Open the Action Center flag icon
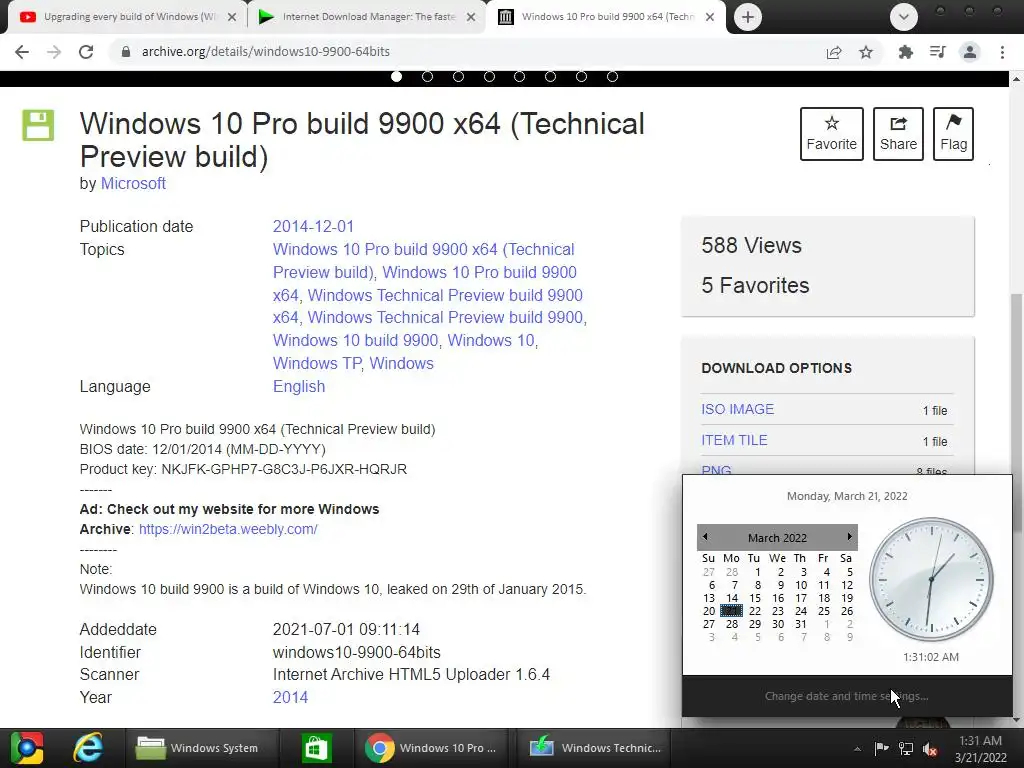 [x=882, y=748]
